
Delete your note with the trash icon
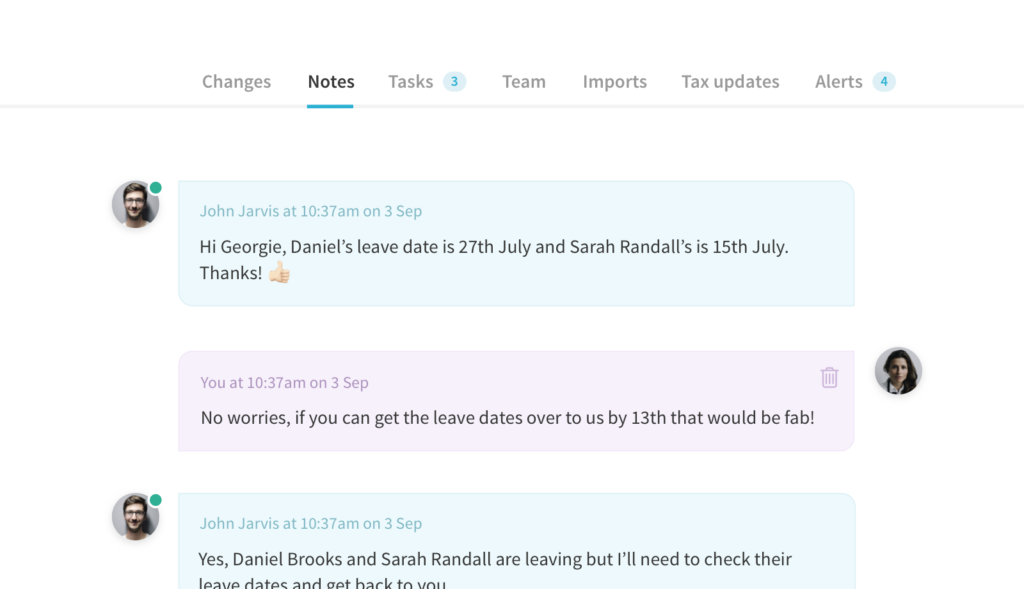point(829,377)
